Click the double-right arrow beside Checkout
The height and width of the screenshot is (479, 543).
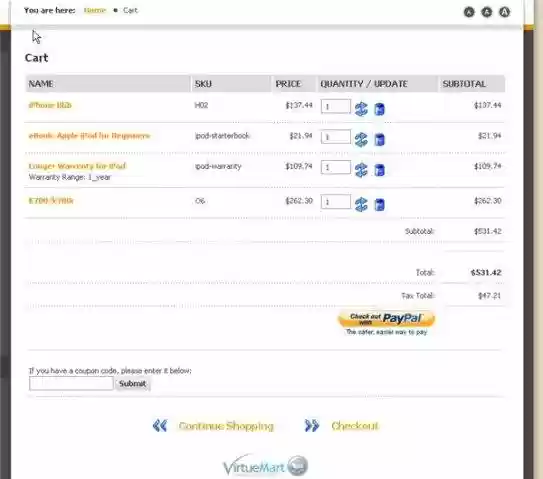tap(312, 426)
